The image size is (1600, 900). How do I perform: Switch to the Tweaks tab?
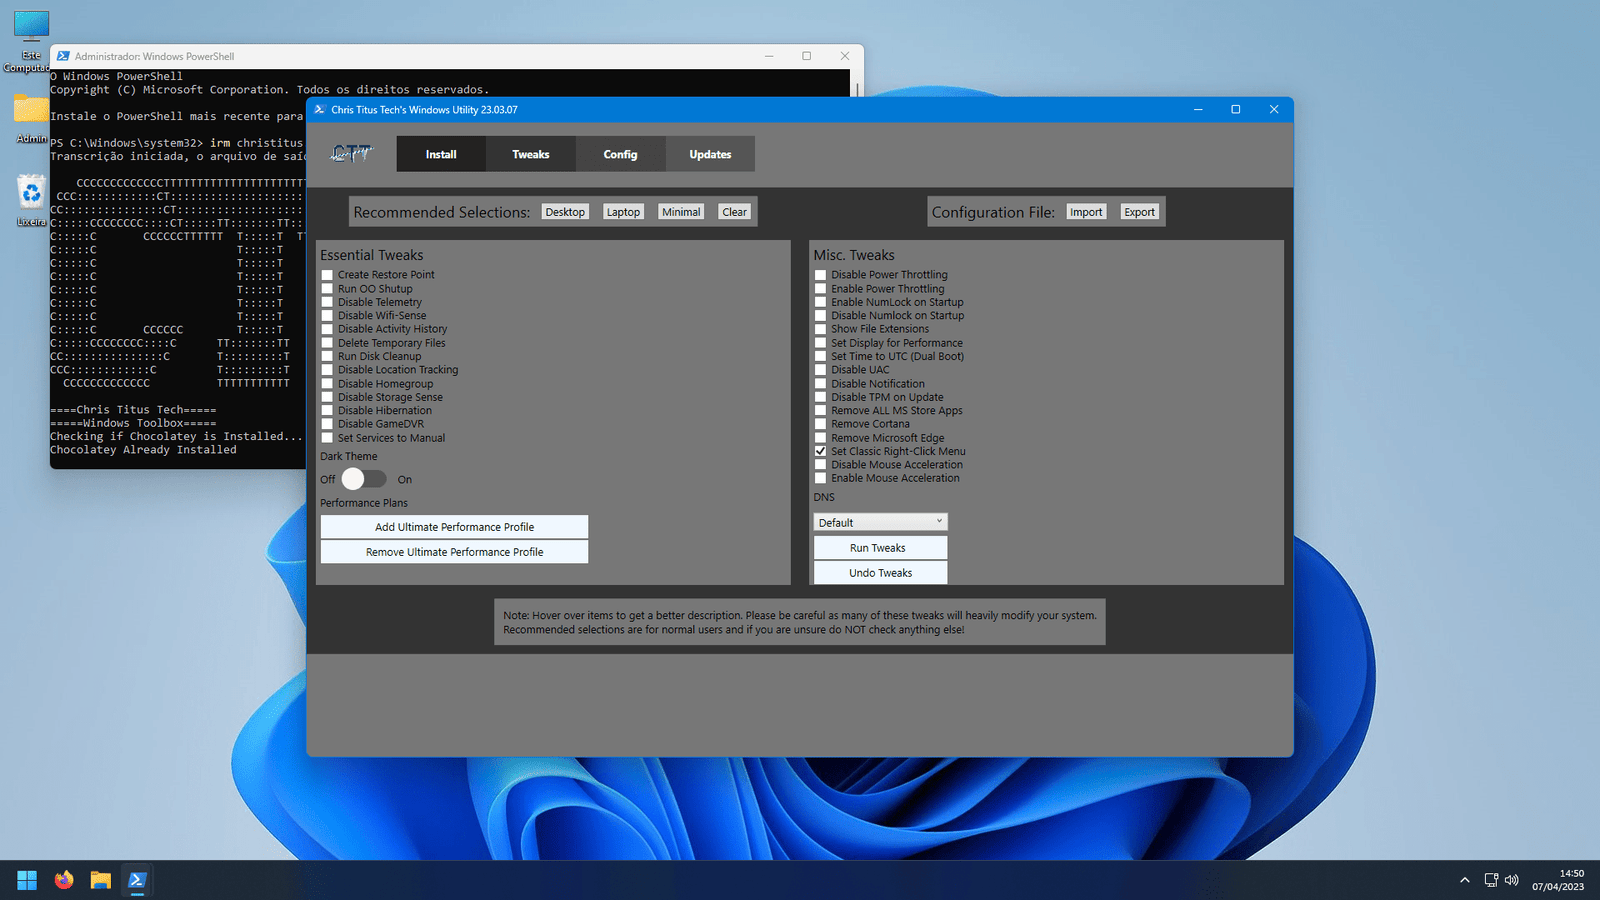coord(531,154)
